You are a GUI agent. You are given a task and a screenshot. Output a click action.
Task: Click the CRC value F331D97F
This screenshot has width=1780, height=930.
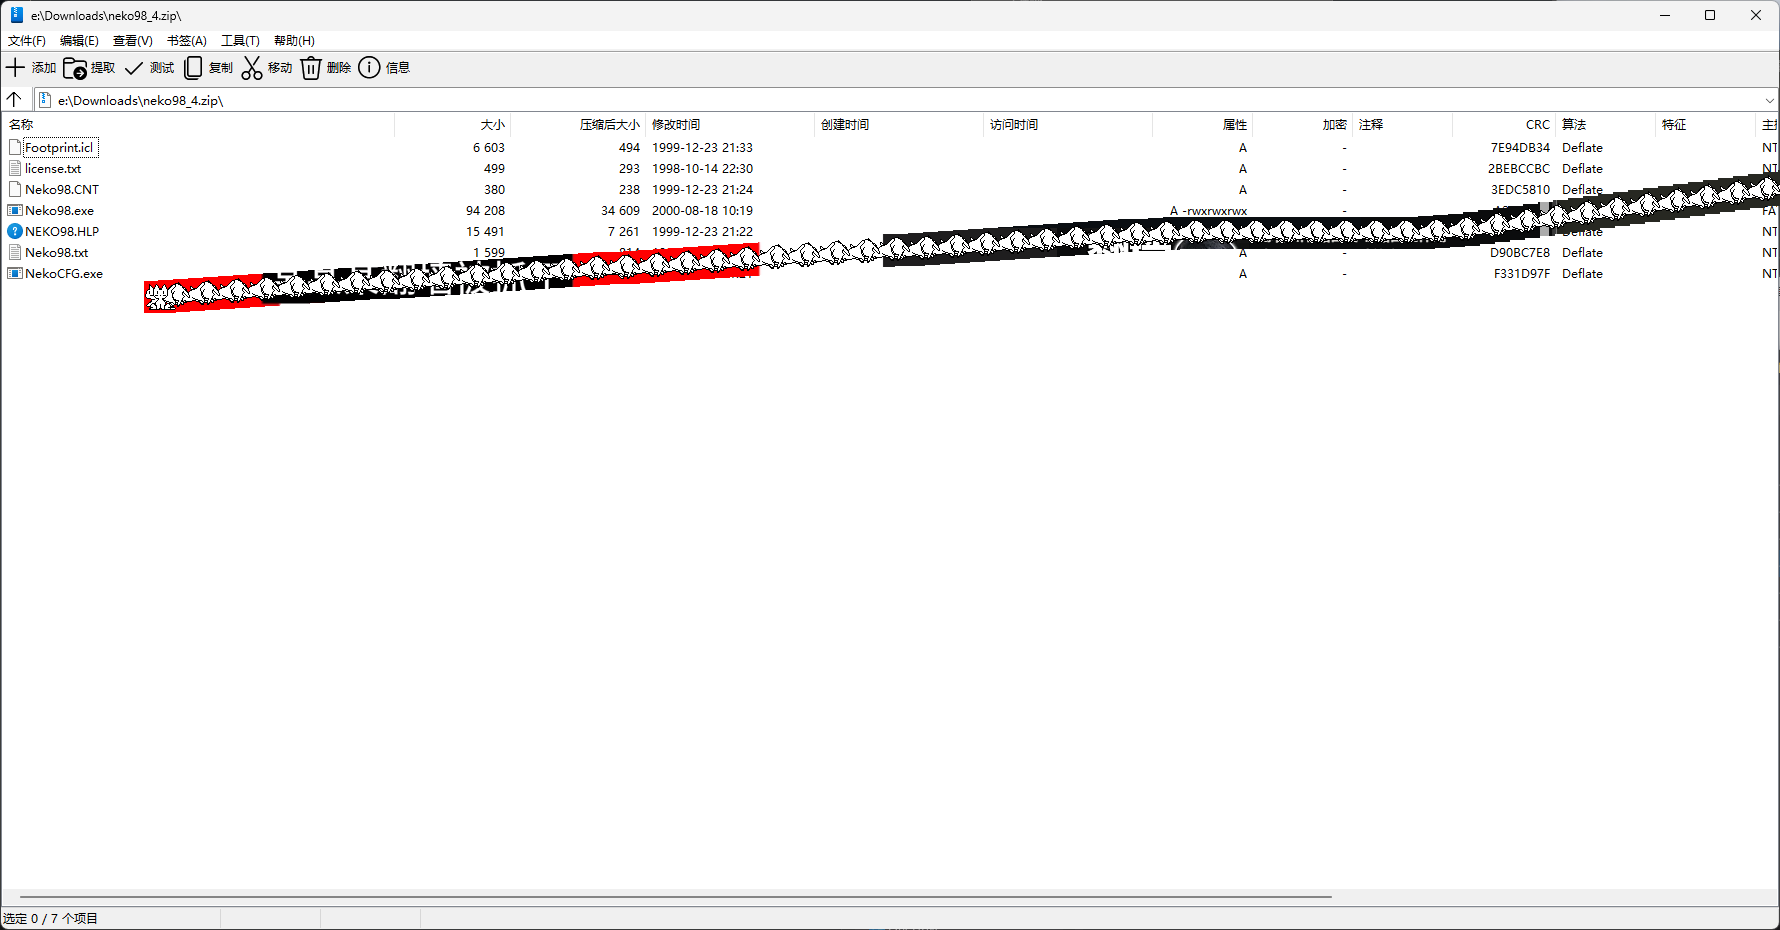1522,274
